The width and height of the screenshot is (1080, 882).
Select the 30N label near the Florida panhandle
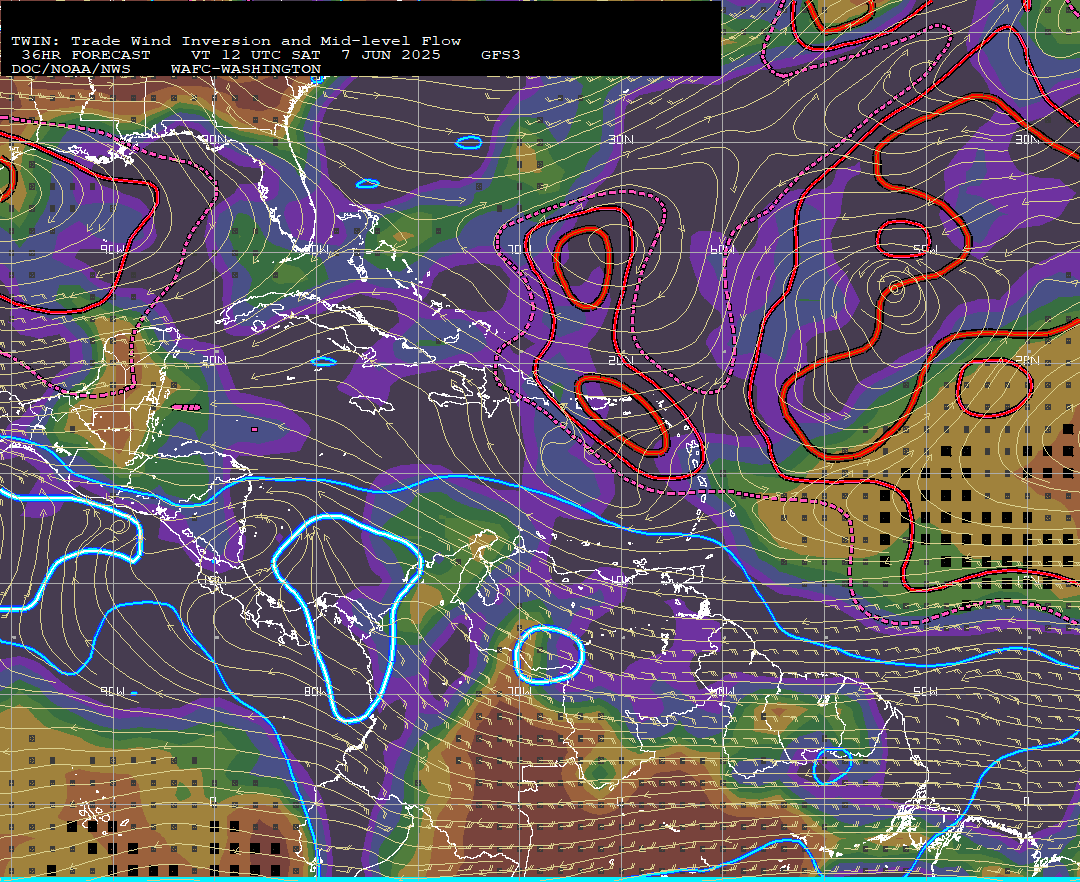point(214,139)
